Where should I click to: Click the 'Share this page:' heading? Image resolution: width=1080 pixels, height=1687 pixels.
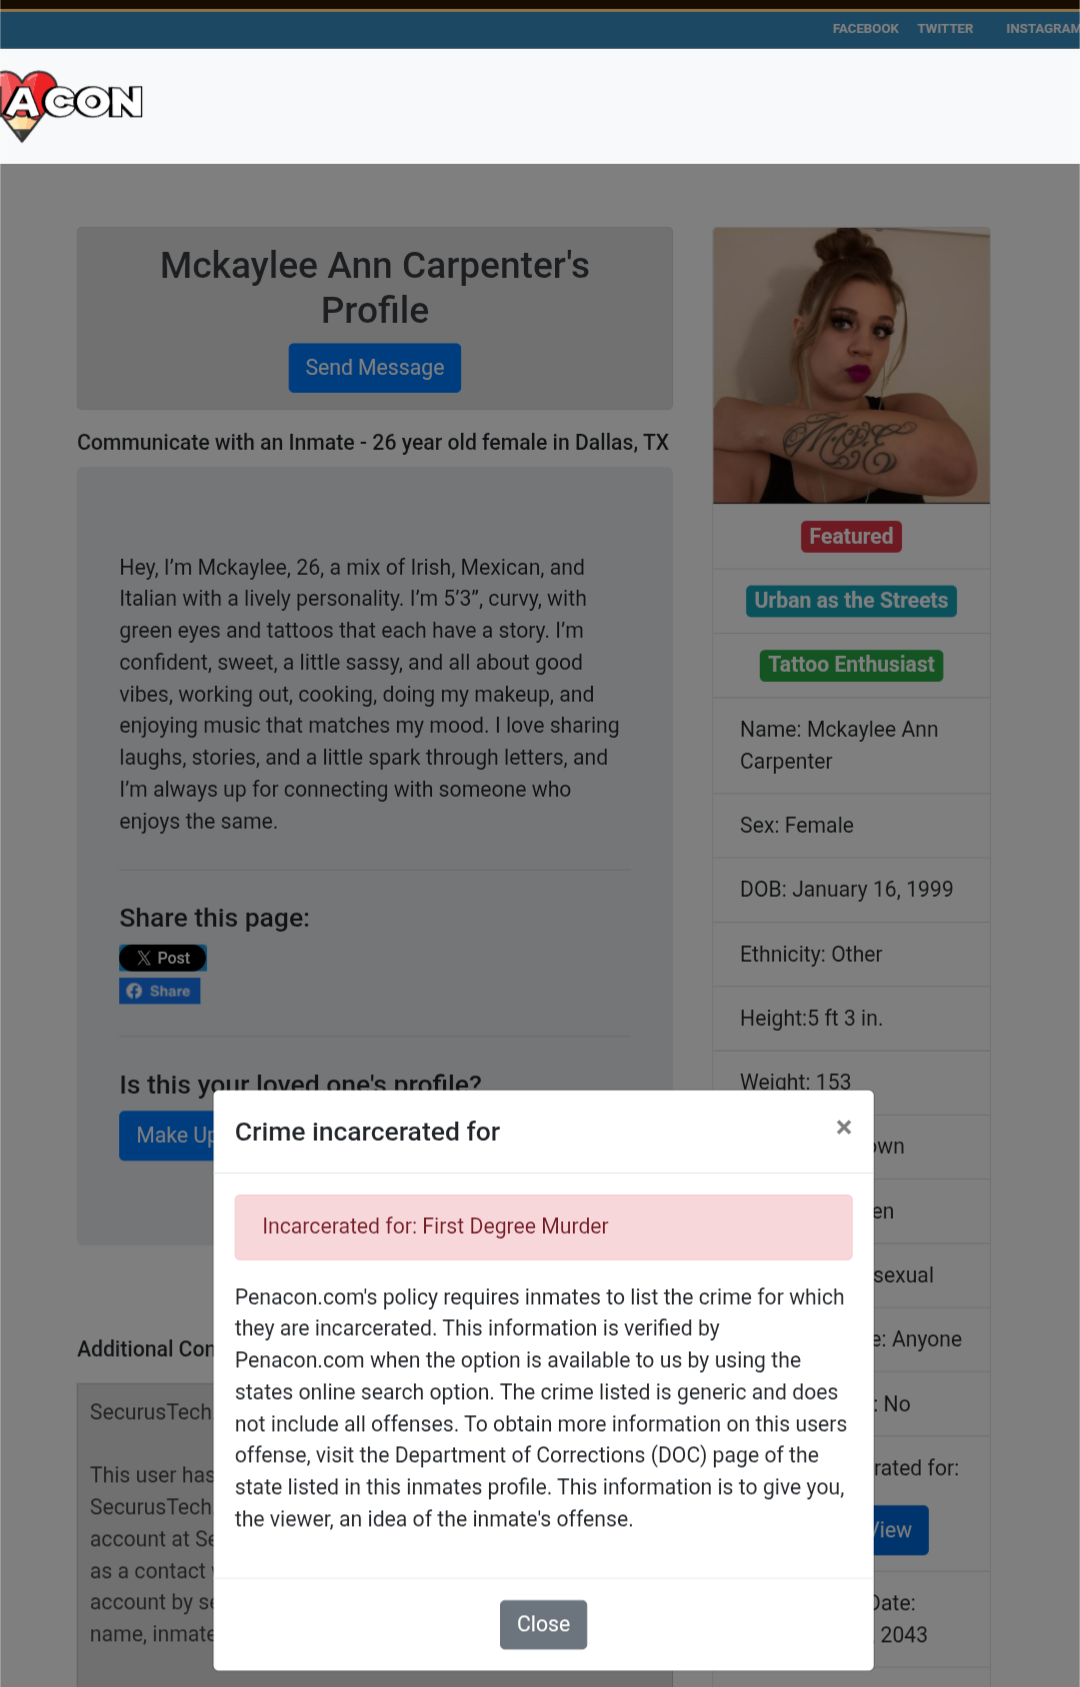pos(215,918)
